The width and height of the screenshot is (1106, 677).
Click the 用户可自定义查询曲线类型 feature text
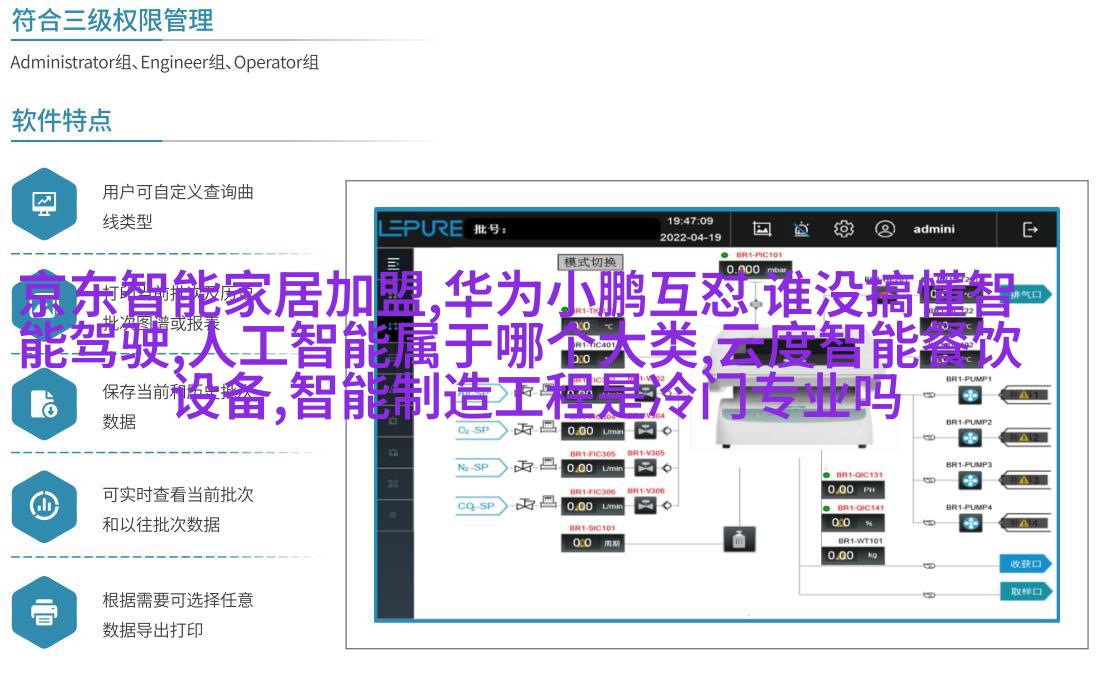coord(178,207)
